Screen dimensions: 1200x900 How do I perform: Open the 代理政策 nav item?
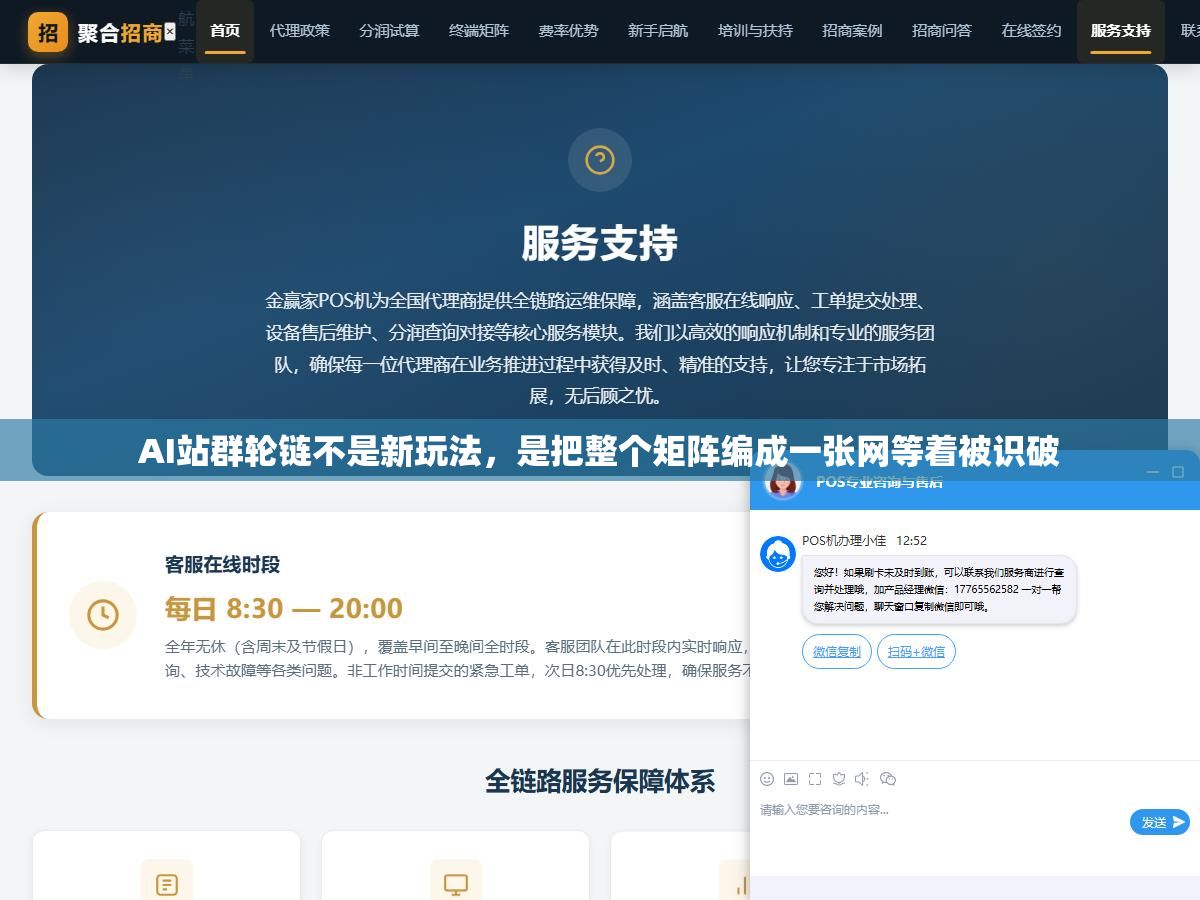(x=299, y=31)
